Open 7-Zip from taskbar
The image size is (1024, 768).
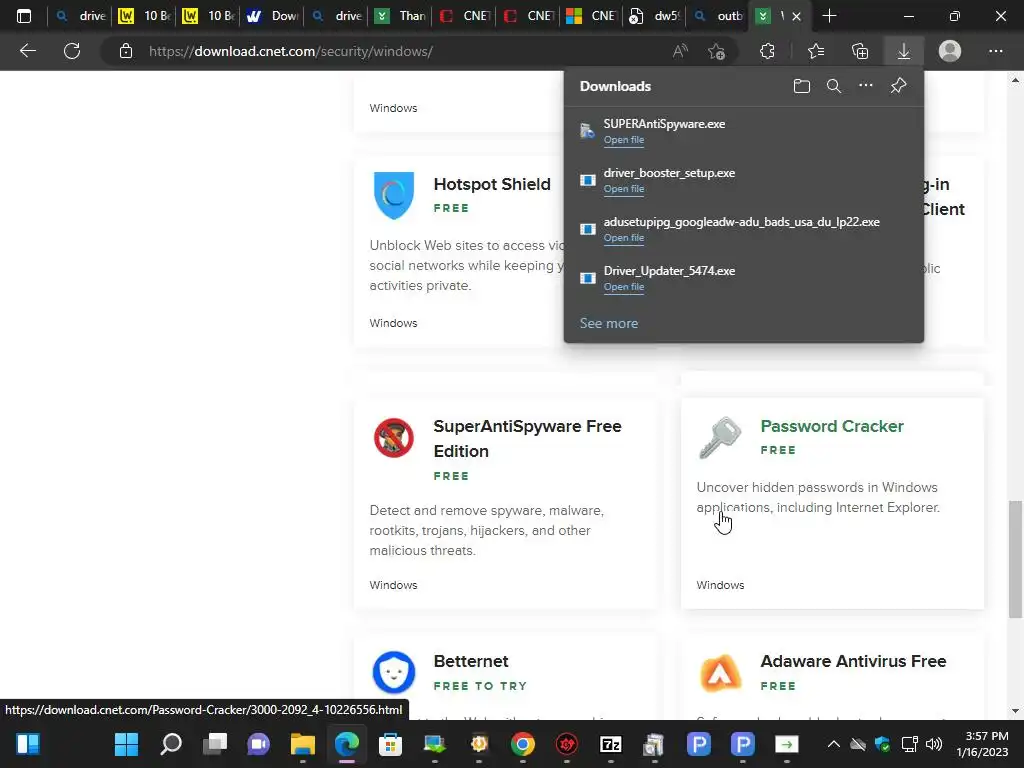pyautogui.click(x=611, y=744)
